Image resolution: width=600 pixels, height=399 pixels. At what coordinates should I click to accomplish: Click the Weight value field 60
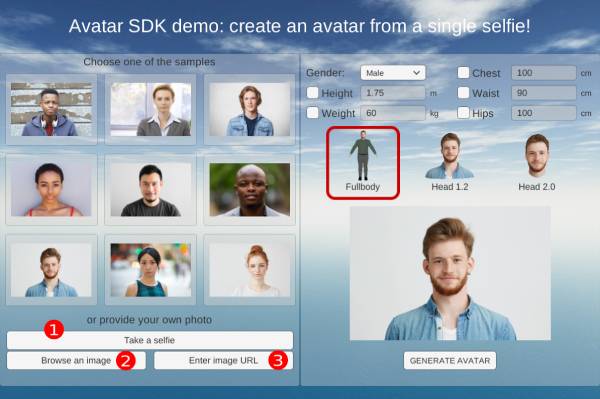[x=393, y=113]
